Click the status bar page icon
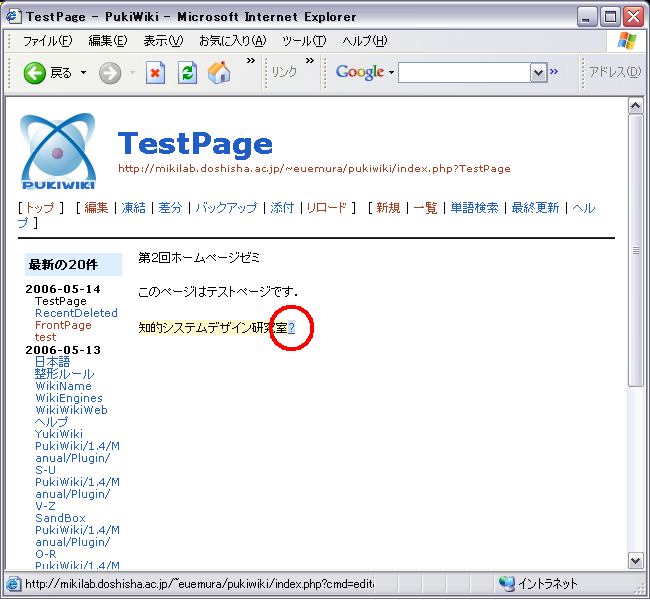Image resolution: width=650 pixels, height=600 pixels. click(13, 583)
